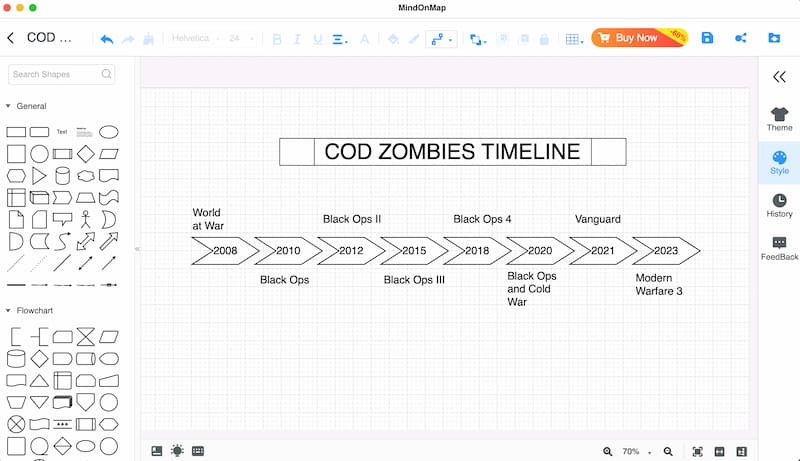
Task: Click the outline panel icon at bottom left
Action: 157,451
